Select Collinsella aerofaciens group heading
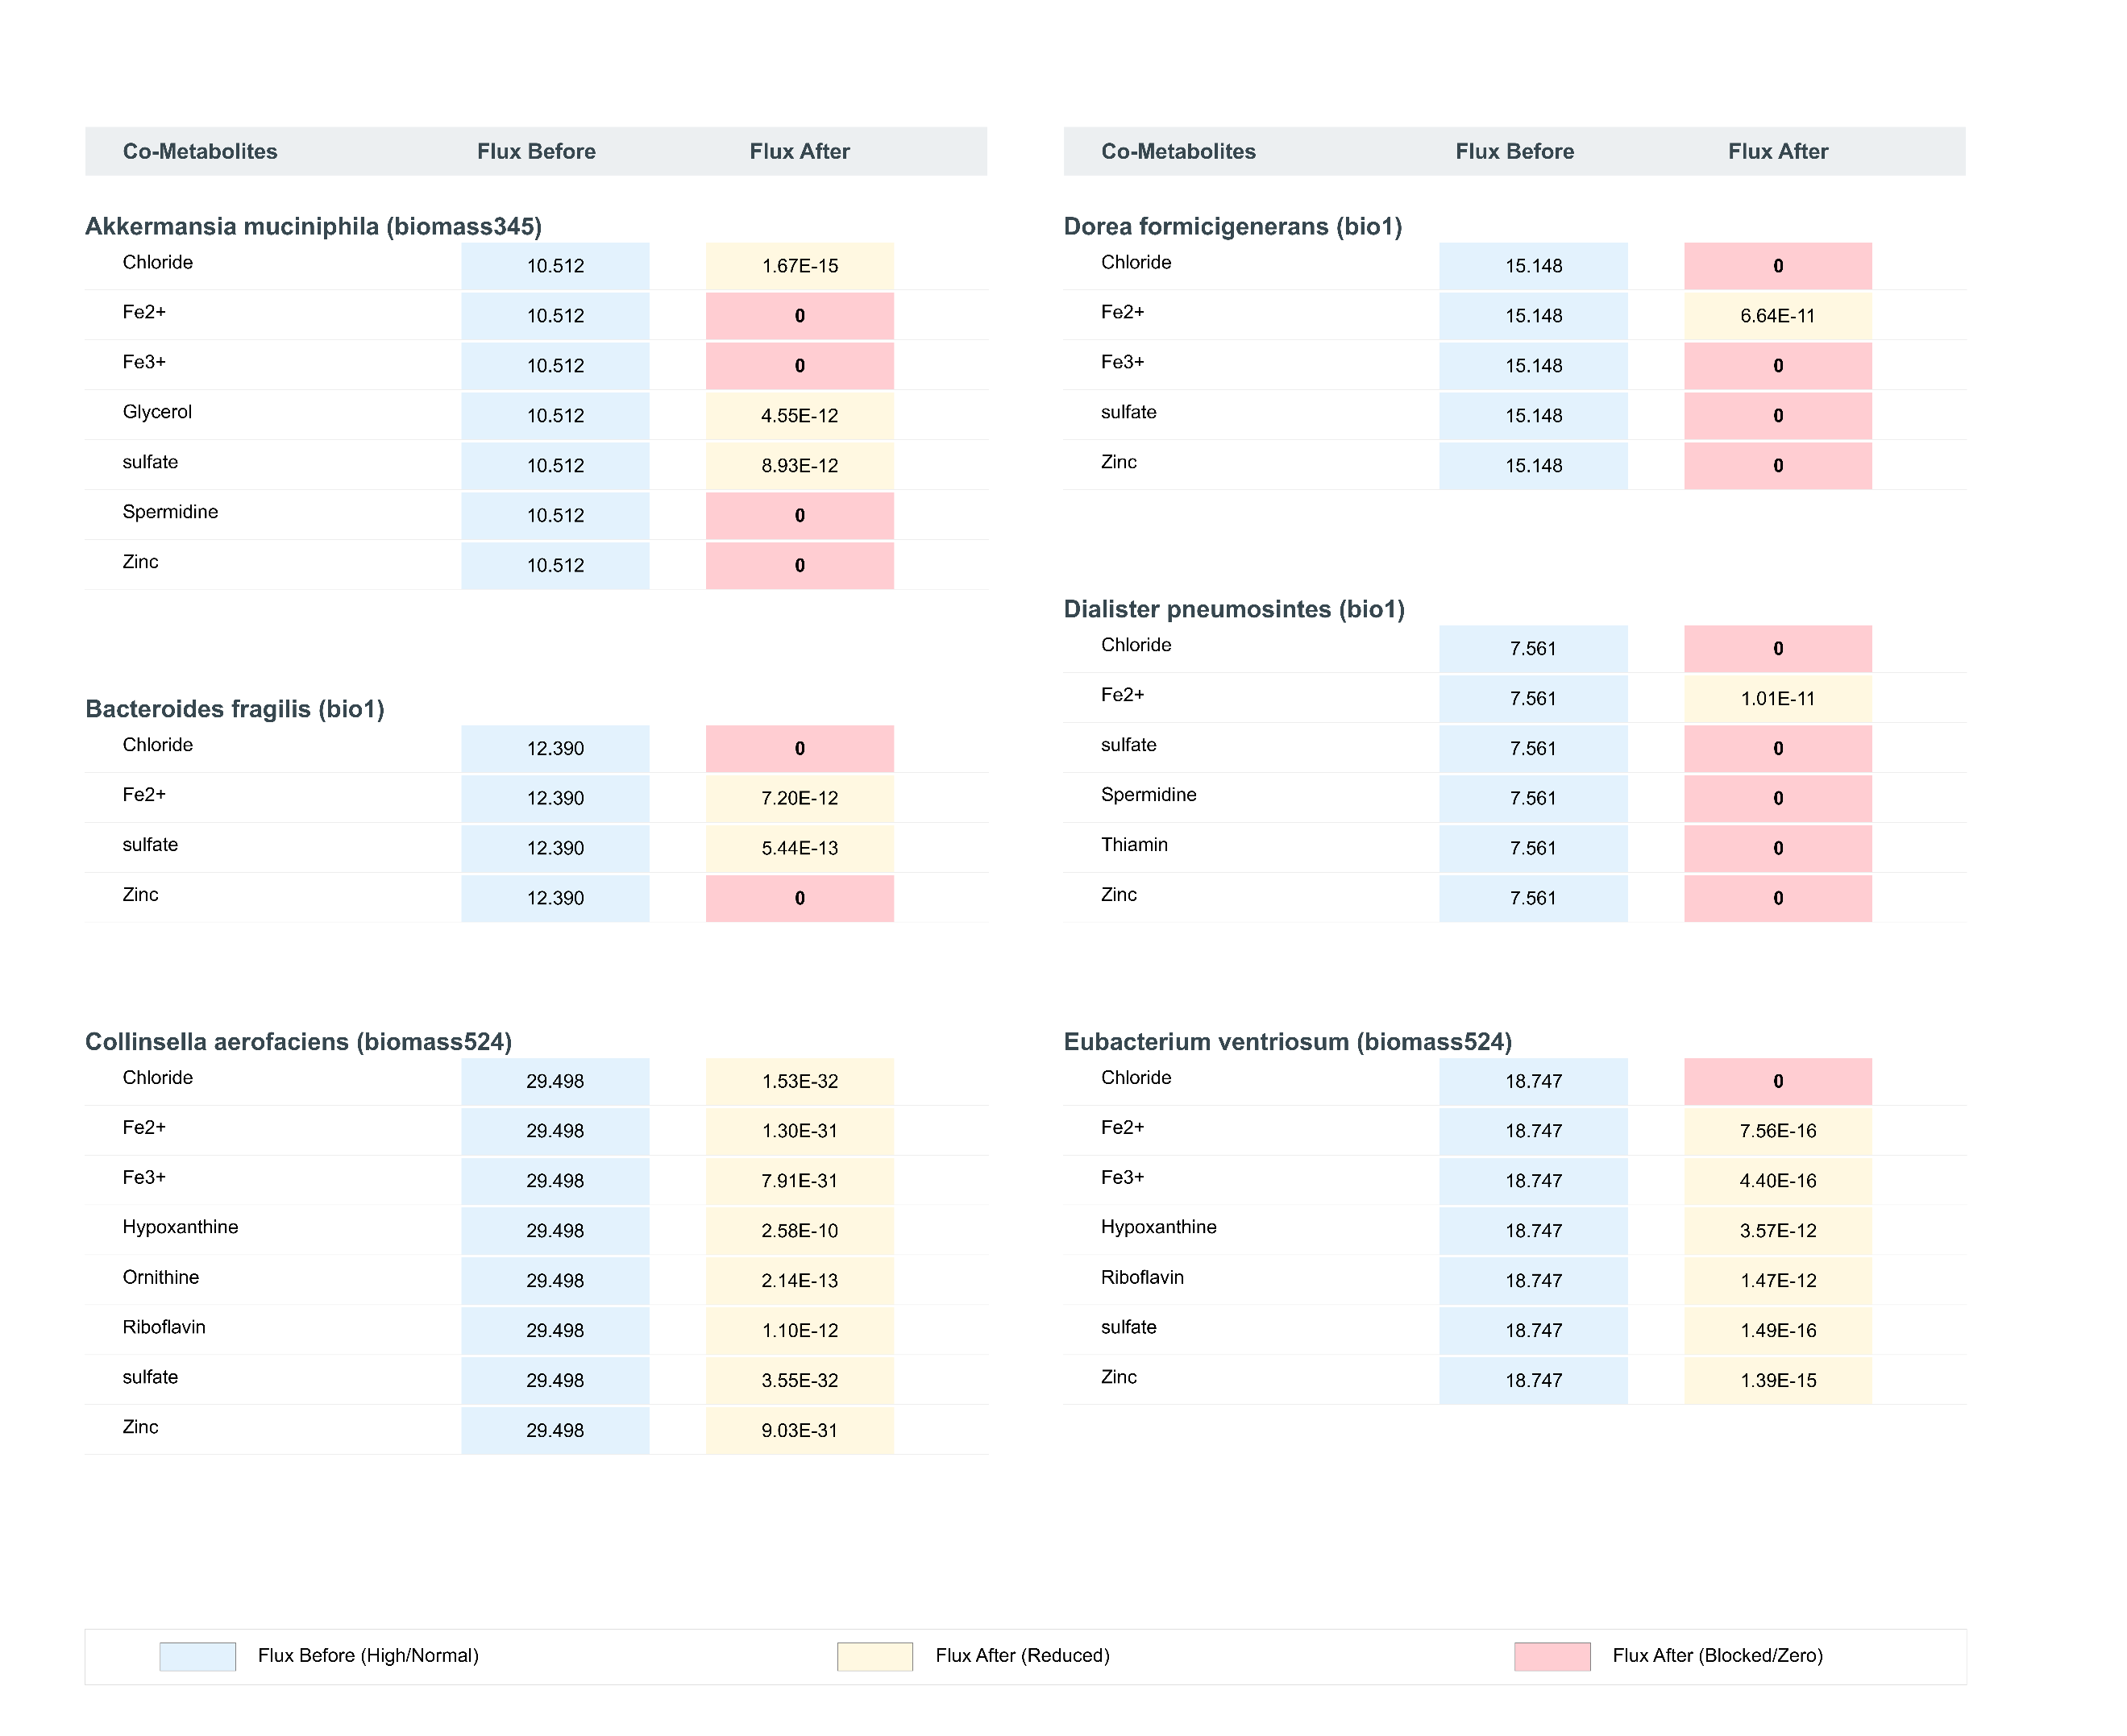Screen dimensions: 2127x1736 [x=298, y=1042]
